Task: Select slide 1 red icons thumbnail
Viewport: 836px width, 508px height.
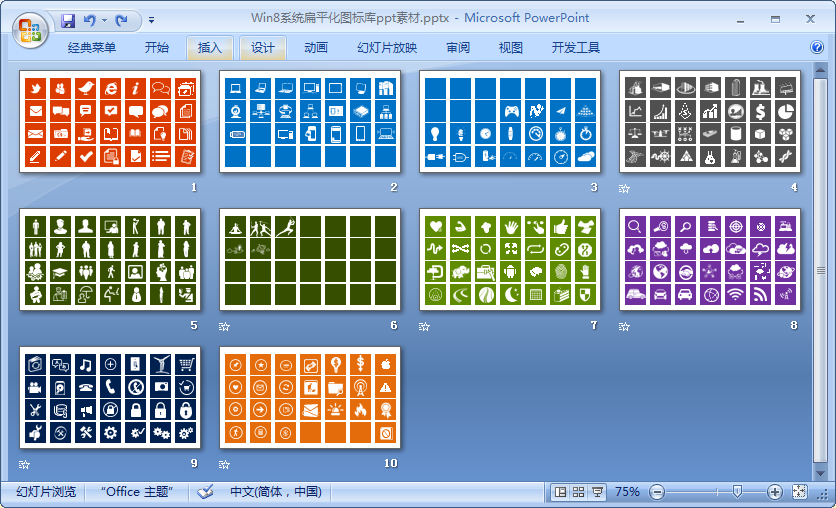Action: tap(110, 122)
